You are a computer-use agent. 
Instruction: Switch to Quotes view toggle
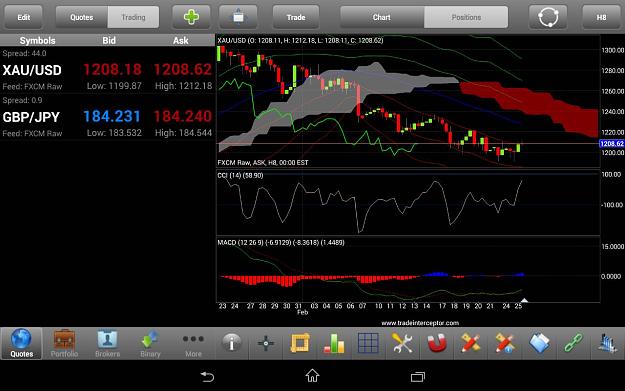coord(82,17)
